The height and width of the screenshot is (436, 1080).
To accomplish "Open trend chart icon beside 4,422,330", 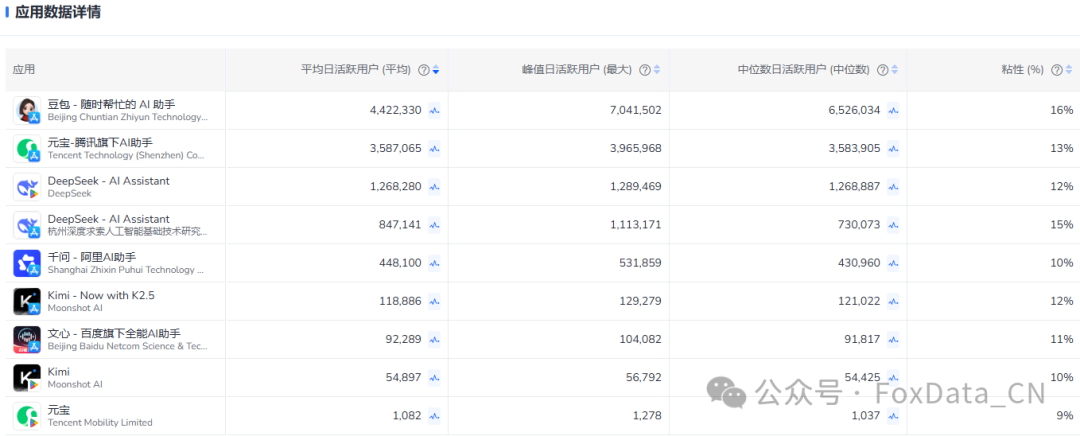I will coord(434,110).
